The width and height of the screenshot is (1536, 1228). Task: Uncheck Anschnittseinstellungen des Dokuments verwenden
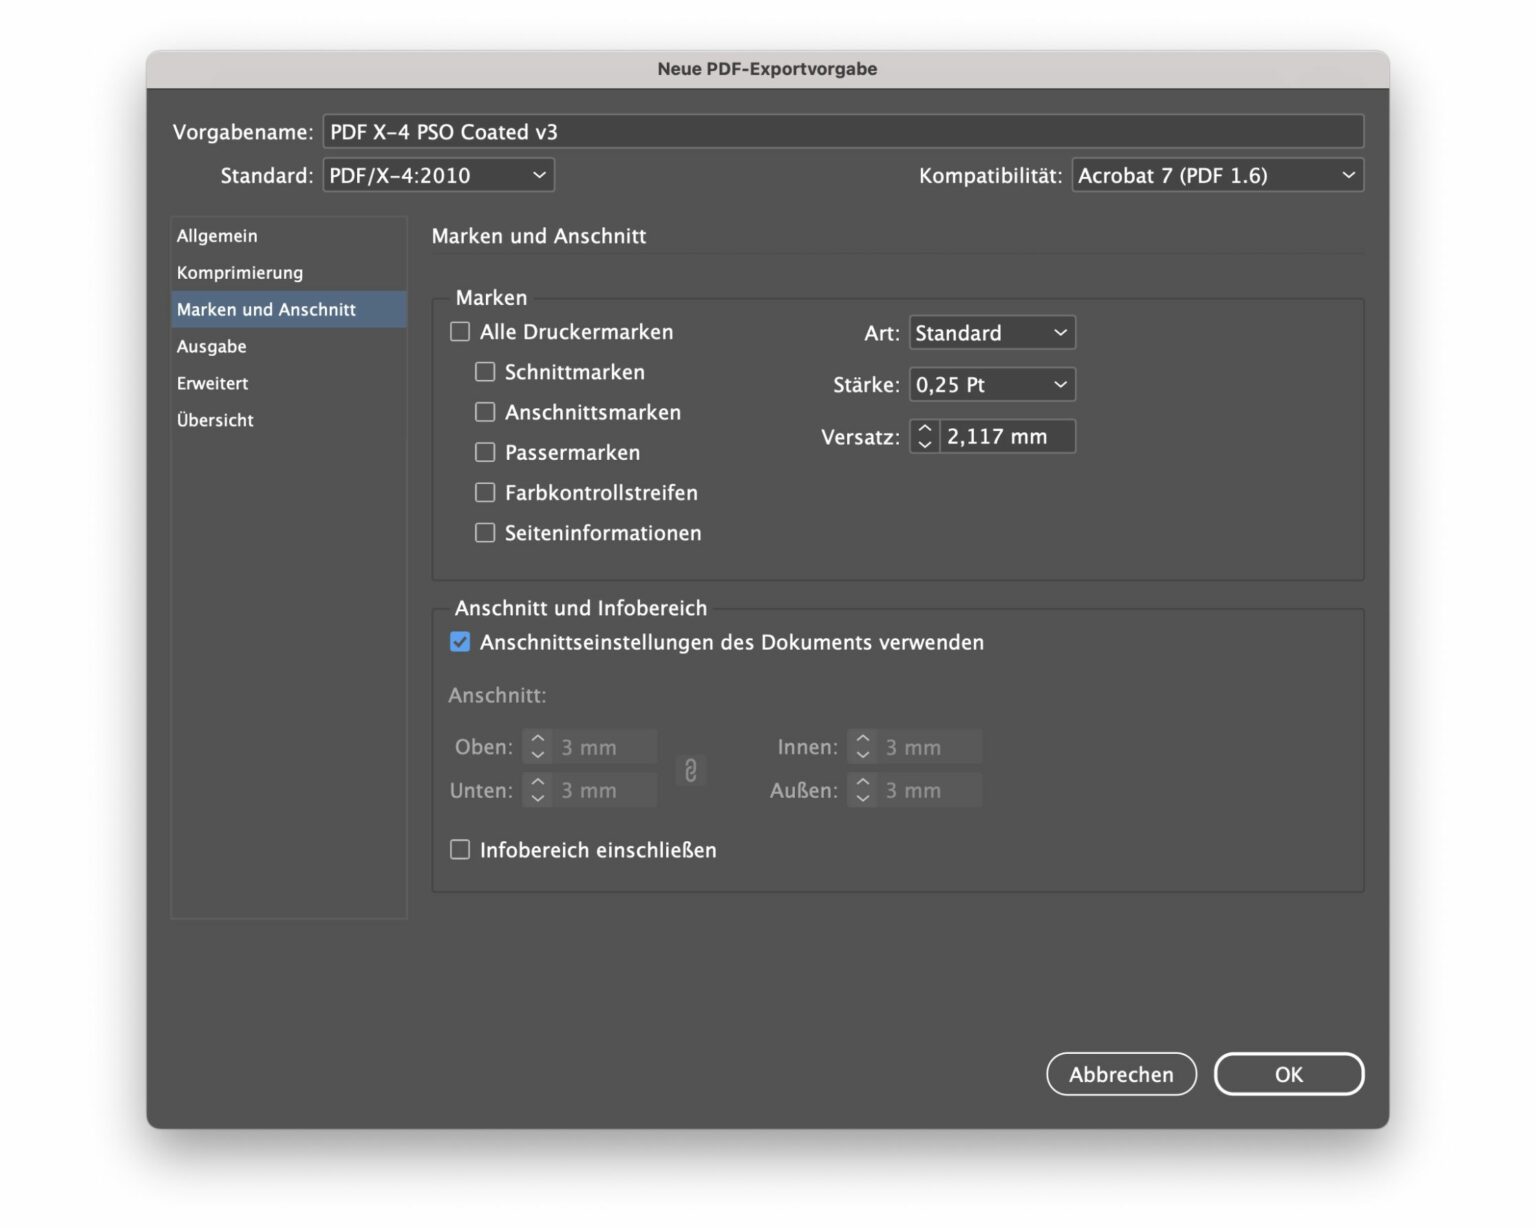[x=460, y=642]
